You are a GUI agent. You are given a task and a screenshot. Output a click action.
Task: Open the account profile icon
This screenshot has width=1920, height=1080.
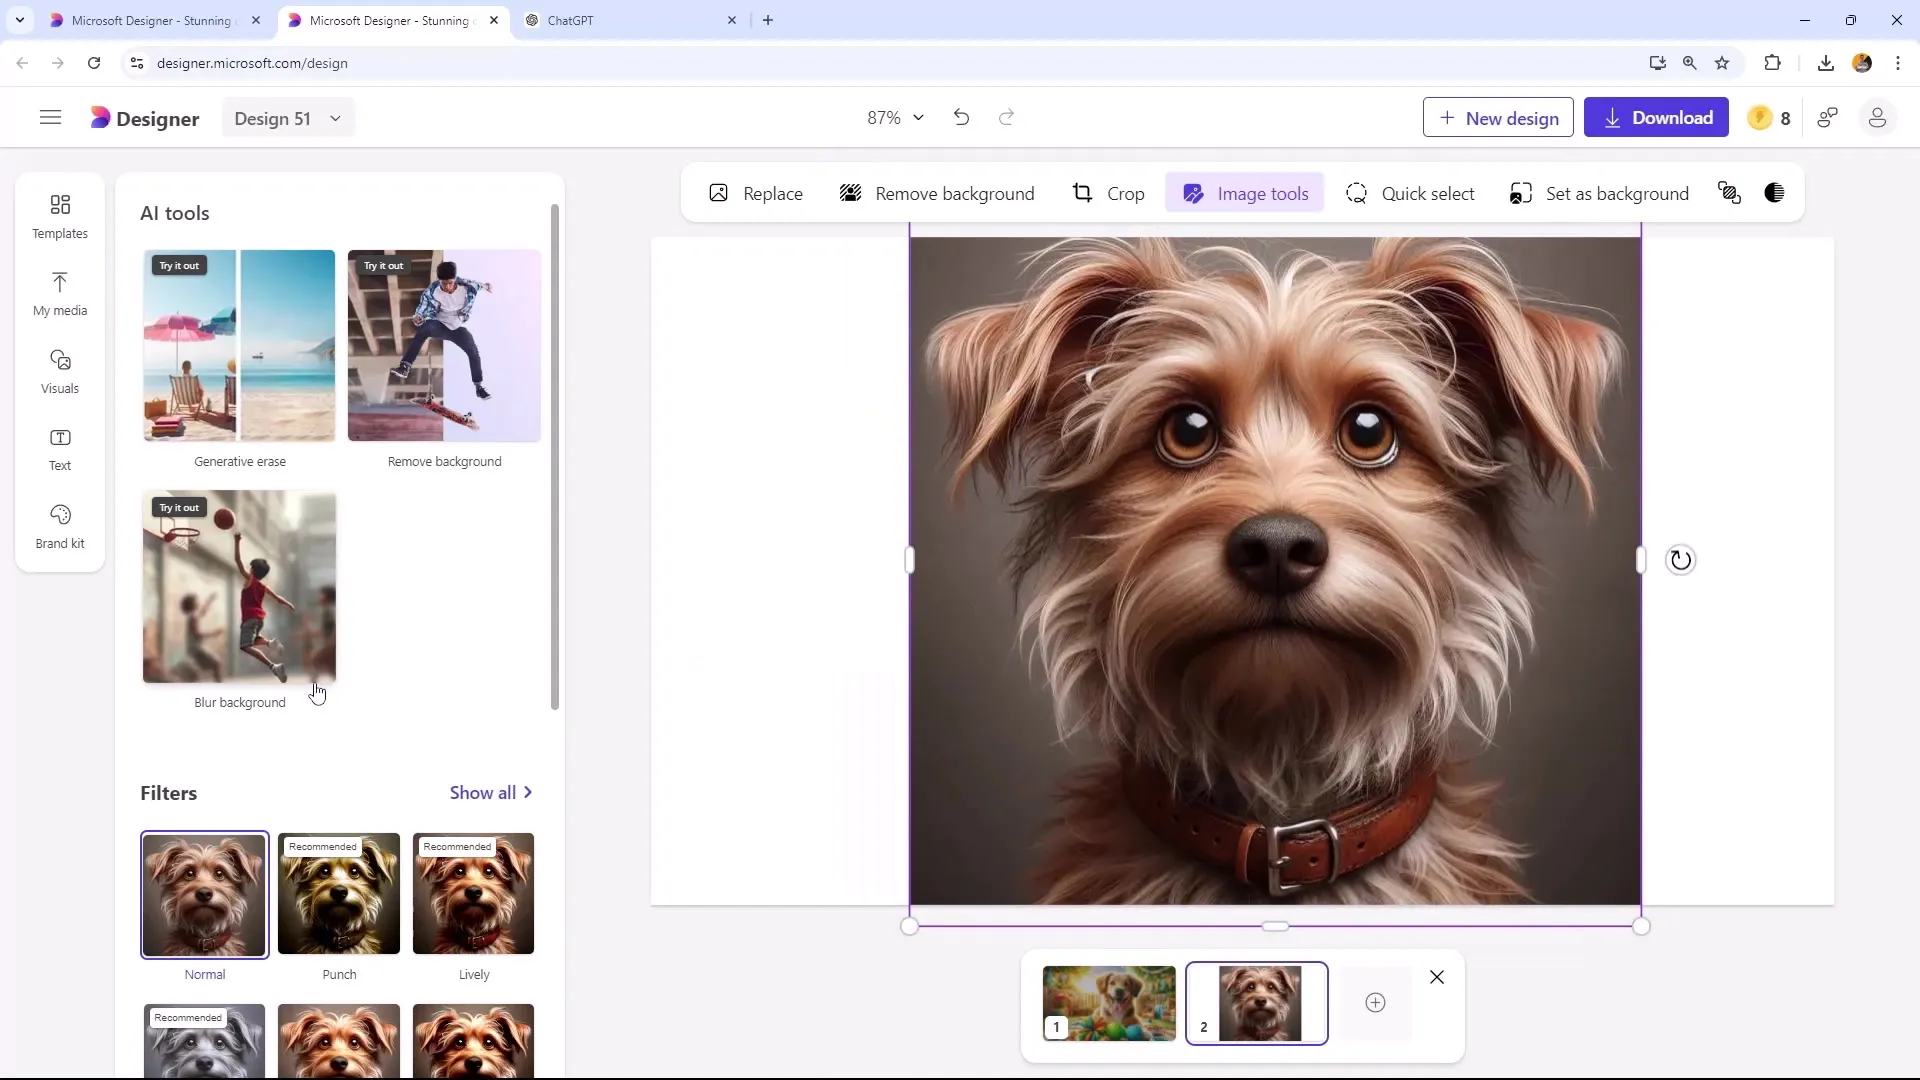click(1877, 118)
